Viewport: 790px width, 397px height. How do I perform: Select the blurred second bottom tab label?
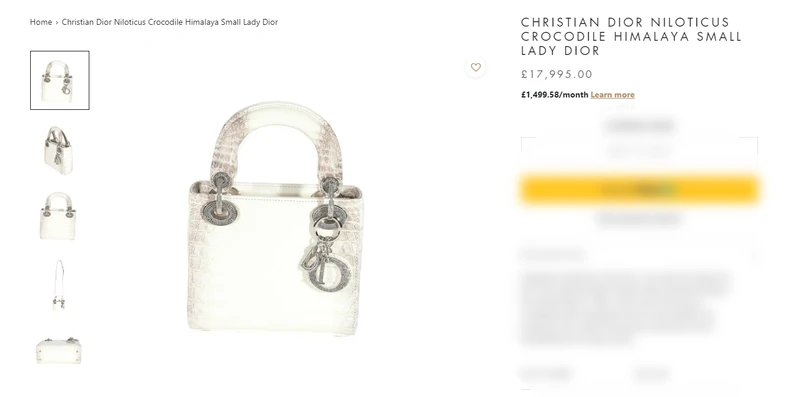click(x=651, y=374)
